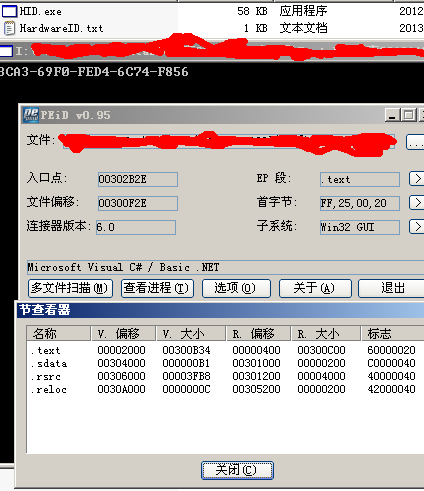Sort by 名称 column header

(x=58, y=333)
